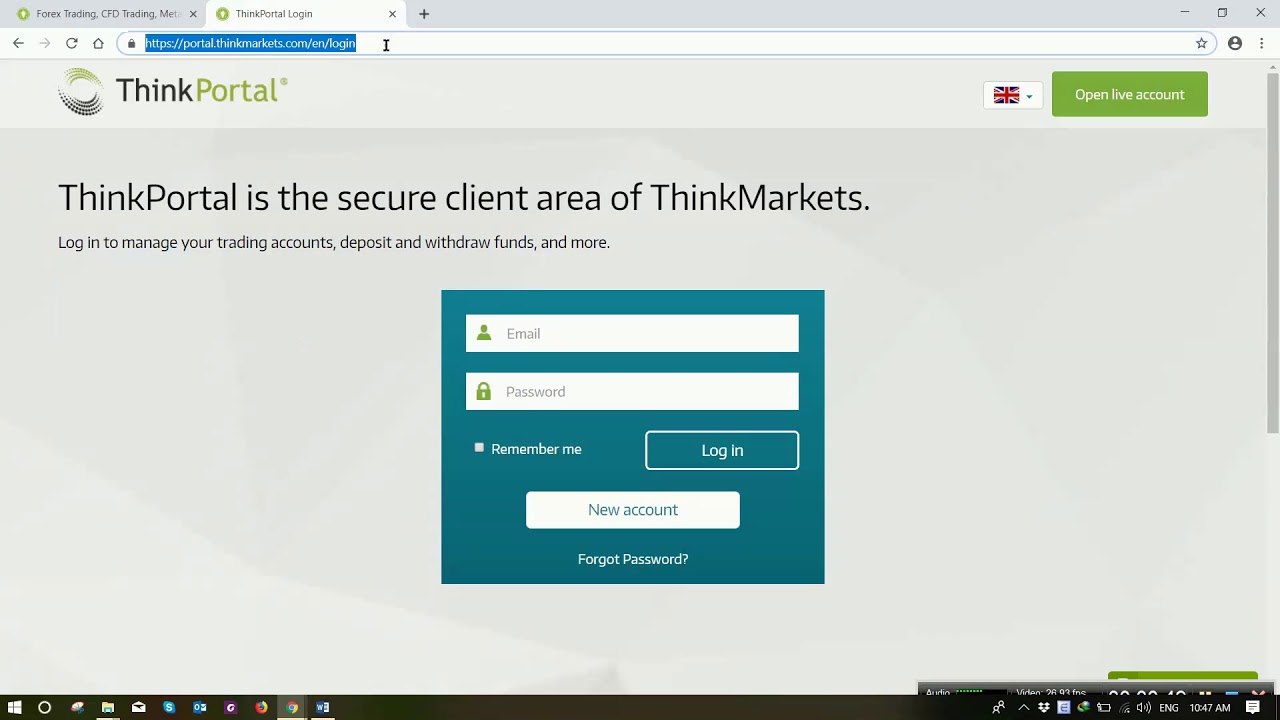Click the browser forward arrow
This screenshot has height=720, width=1280.
(x=44, y=43)
